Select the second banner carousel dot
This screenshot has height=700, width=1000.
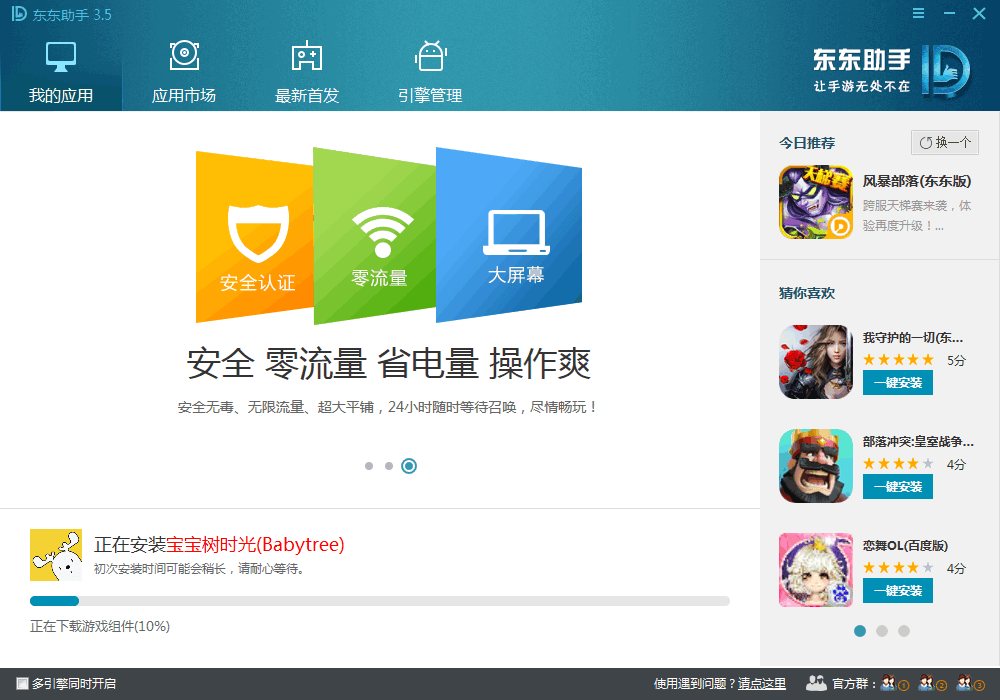pos(389,466)
